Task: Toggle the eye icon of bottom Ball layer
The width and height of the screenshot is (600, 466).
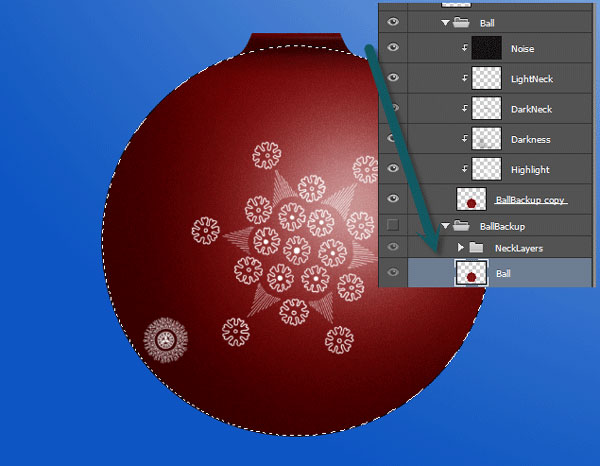Action: (x=393, y=272)
